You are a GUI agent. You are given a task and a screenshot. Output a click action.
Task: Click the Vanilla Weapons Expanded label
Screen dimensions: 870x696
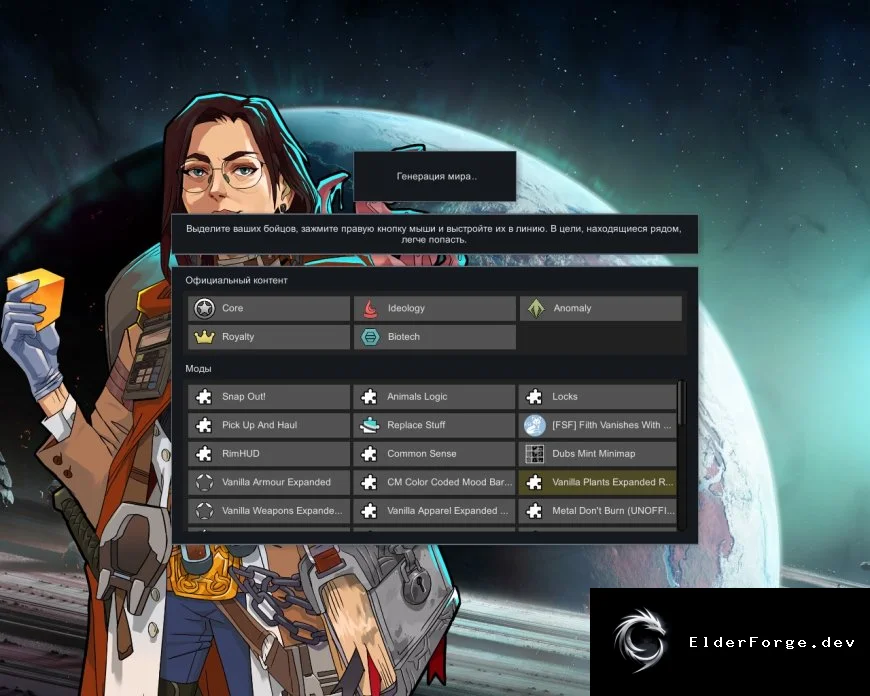282,511
